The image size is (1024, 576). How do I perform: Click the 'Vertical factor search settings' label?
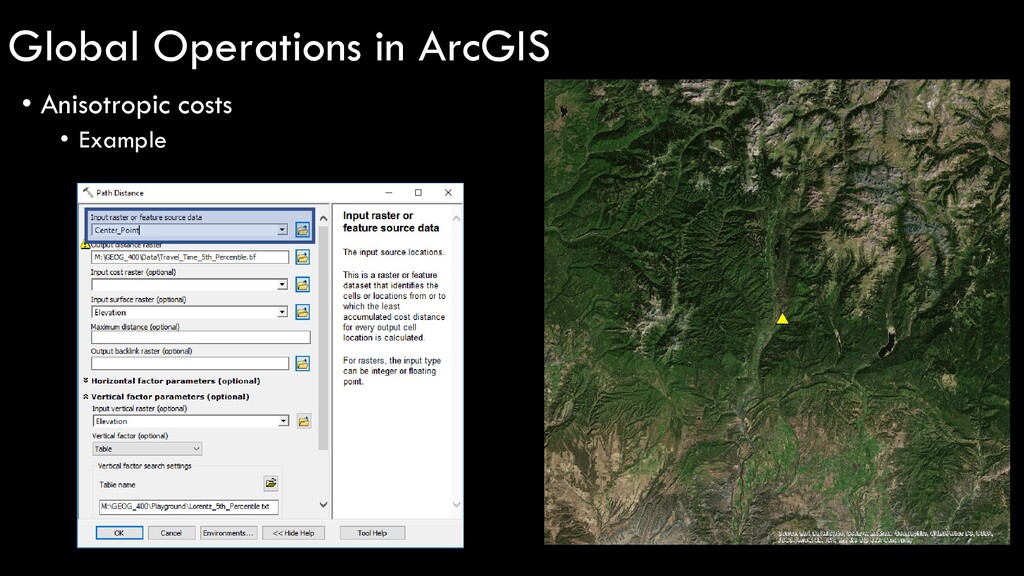pos(145,466)
